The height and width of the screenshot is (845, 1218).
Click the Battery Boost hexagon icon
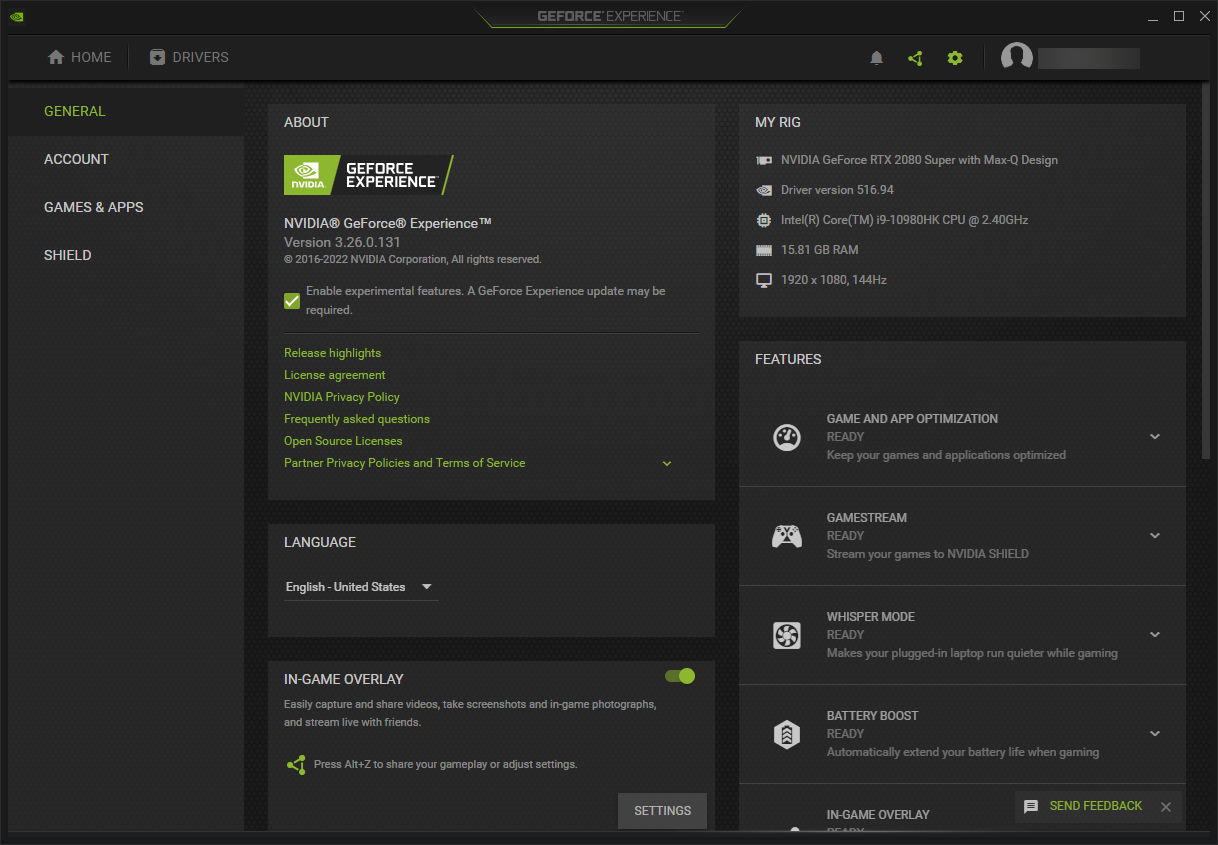787,734
